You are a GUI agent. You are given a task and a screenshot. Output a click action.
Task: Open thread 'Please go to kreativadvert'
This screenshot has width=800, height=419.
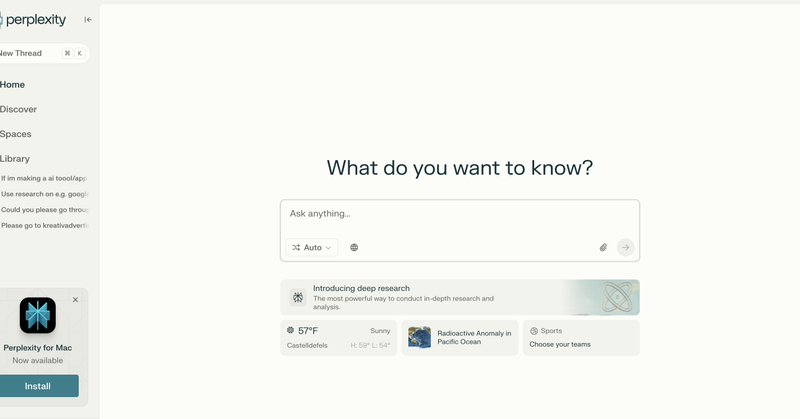click(44, 225)
